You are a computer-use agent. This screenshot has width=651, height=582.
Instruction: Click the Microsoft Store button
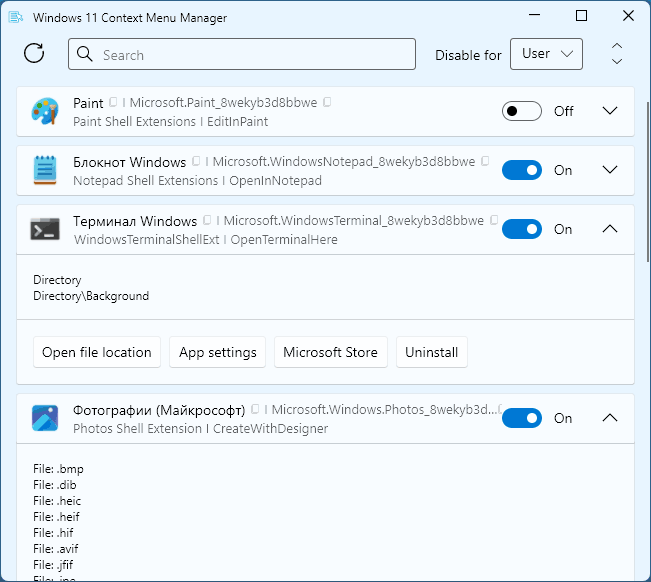coord(330,352)
